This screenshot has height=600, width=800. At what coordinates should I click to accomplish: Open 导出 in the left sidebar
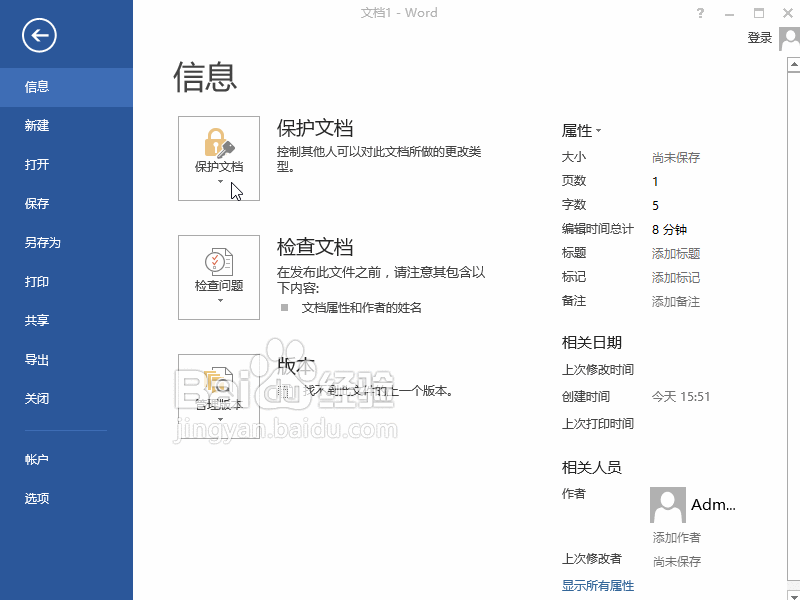click(x=66, y=360)
